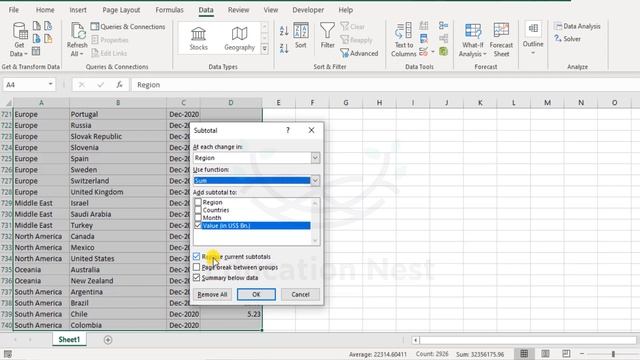
Task: Click the Insert Function fx icon
Action: click(x=119, y=84)
